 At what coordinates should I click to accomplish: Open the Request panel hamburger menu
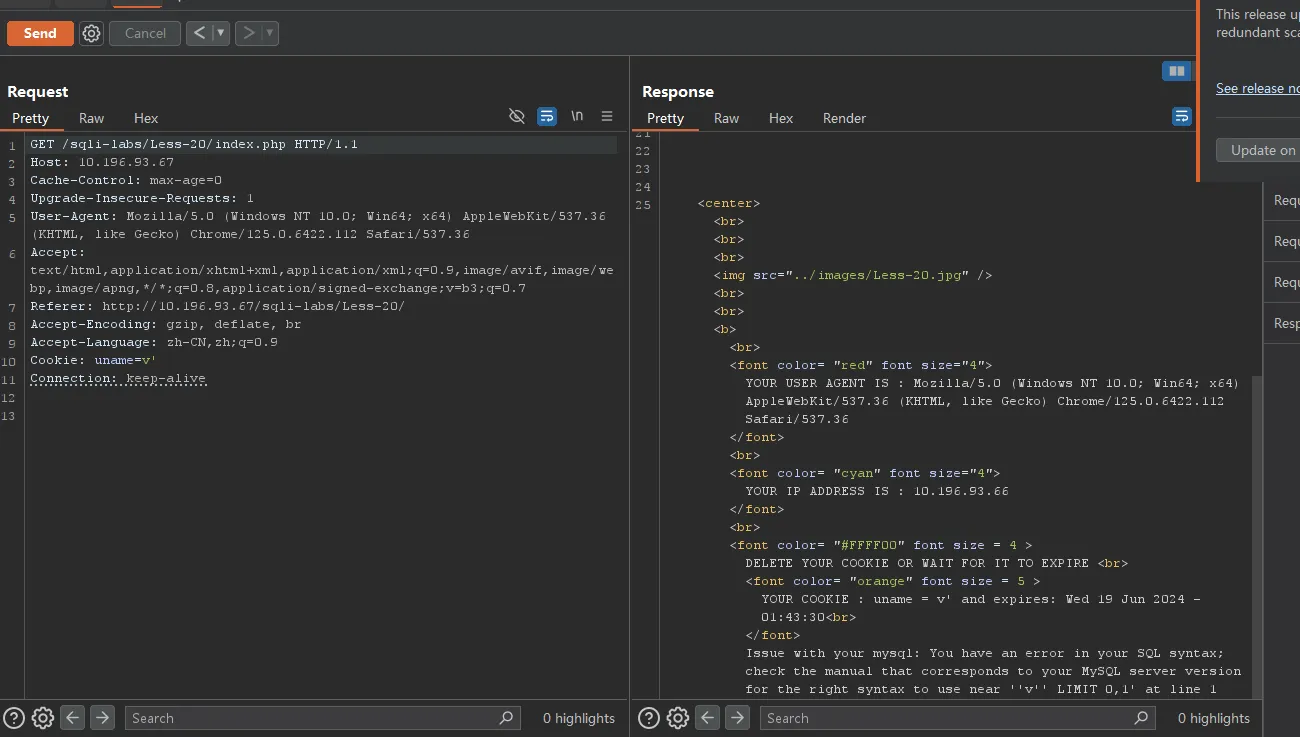tap(606, 117)
